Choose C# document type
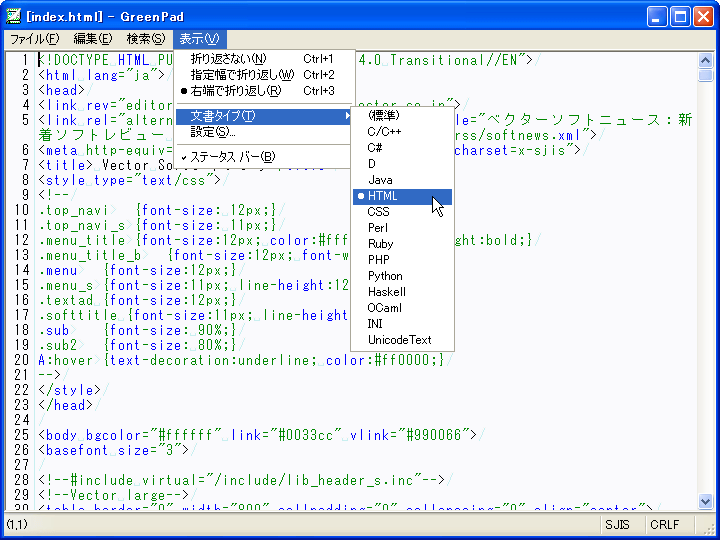This screenshot has width=720, height=540. click(x=402, y=148)
